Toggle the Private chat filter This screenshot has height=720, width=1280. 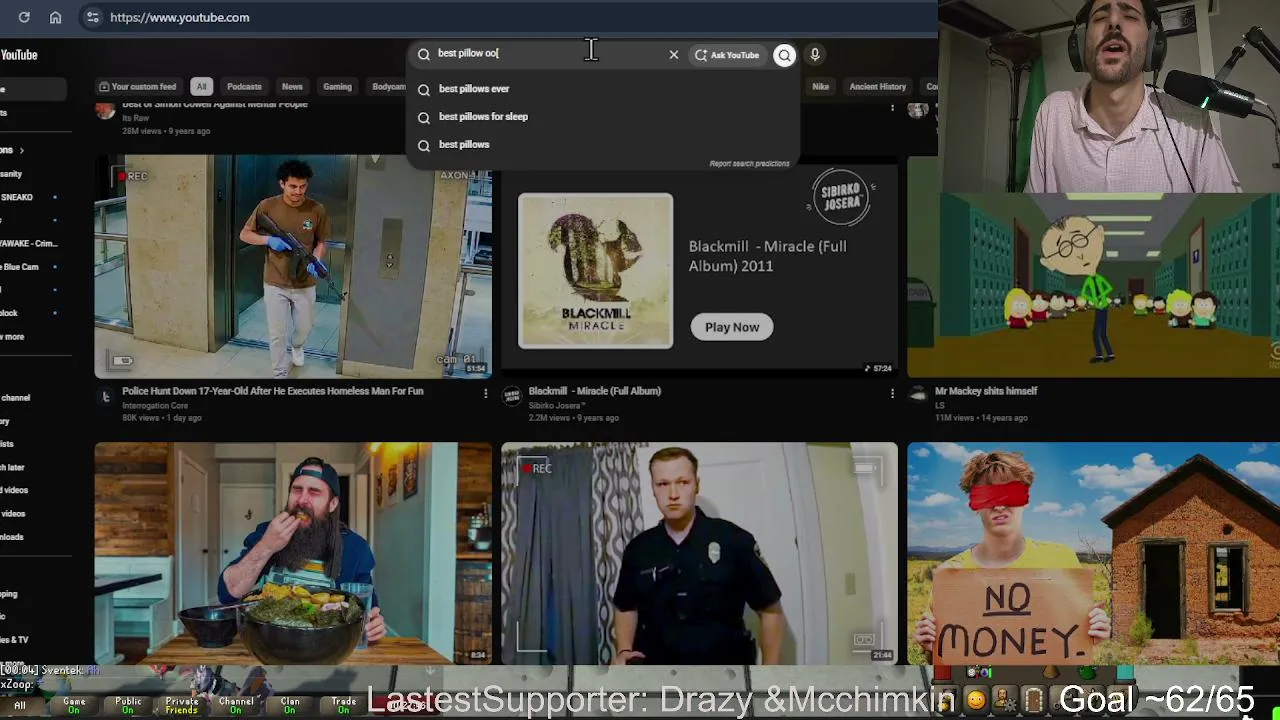[182, 705]
